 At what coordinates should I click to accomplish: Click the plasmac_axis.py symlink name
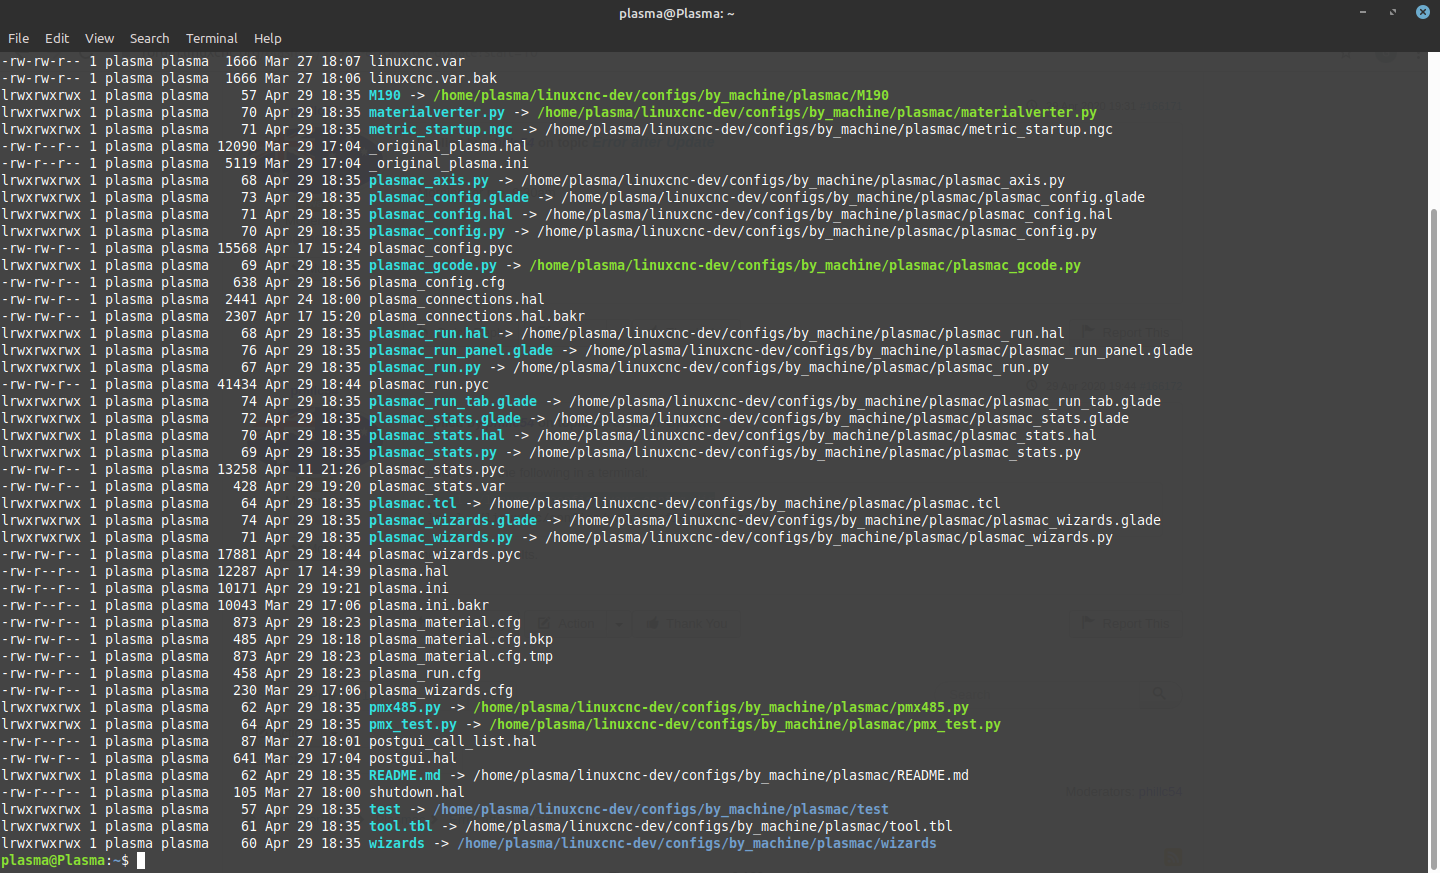[429, 180]
